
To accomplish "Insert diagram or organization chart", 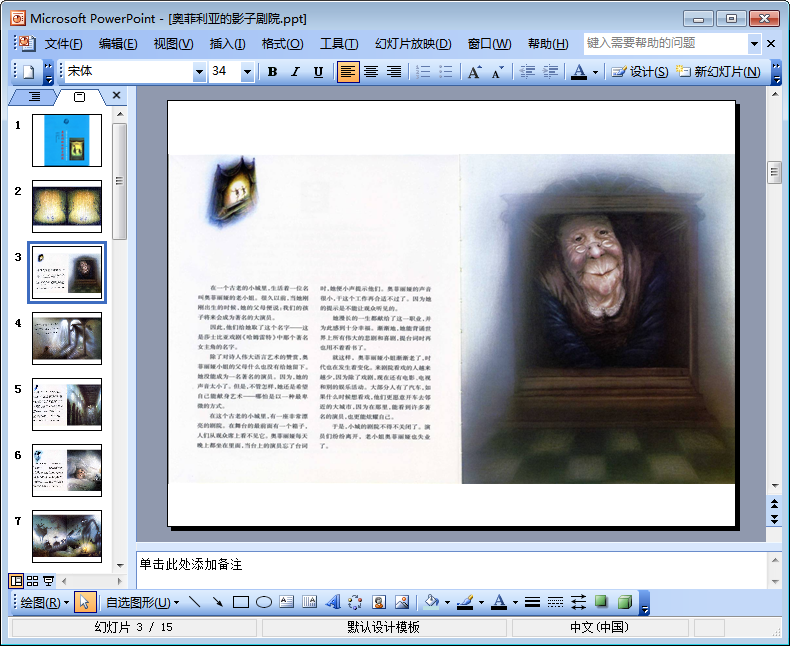I will (x=355, y=602).
